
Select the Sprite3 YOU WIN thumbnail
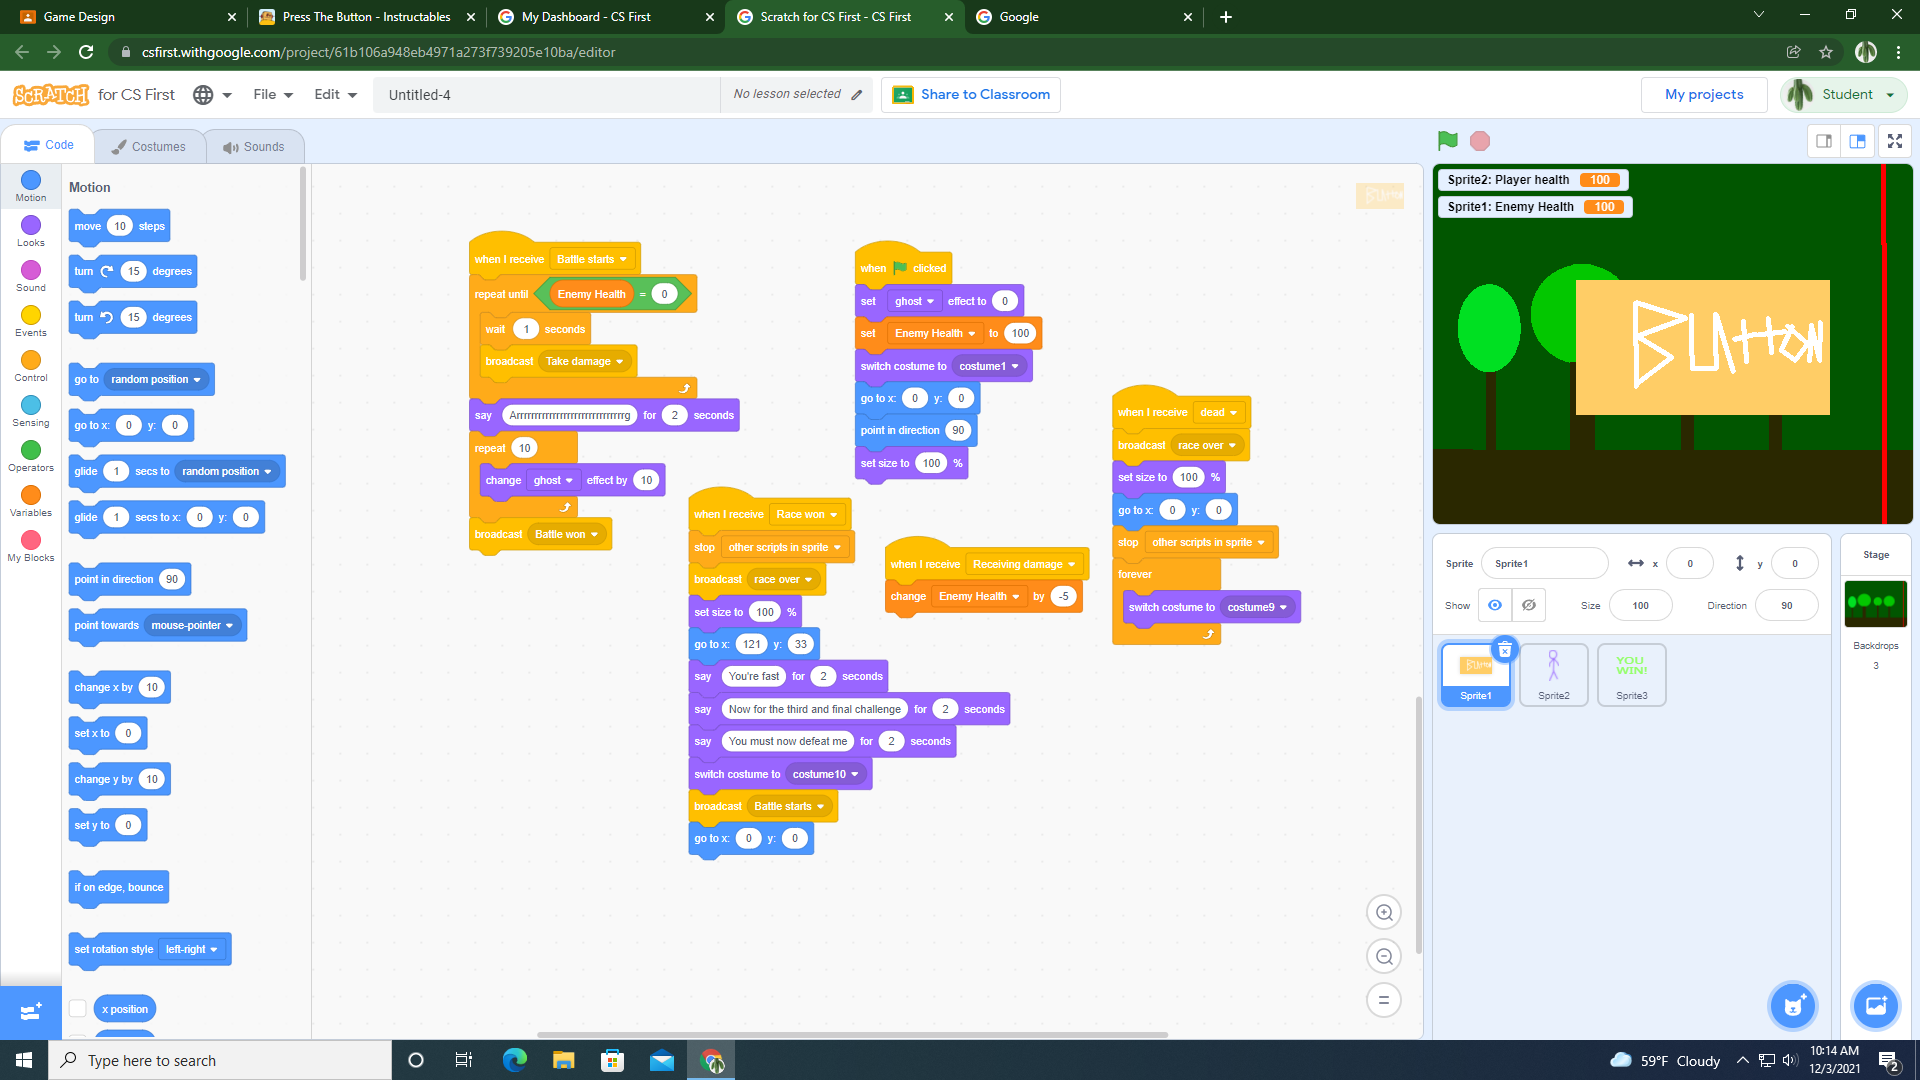[x=1631, y=674]
